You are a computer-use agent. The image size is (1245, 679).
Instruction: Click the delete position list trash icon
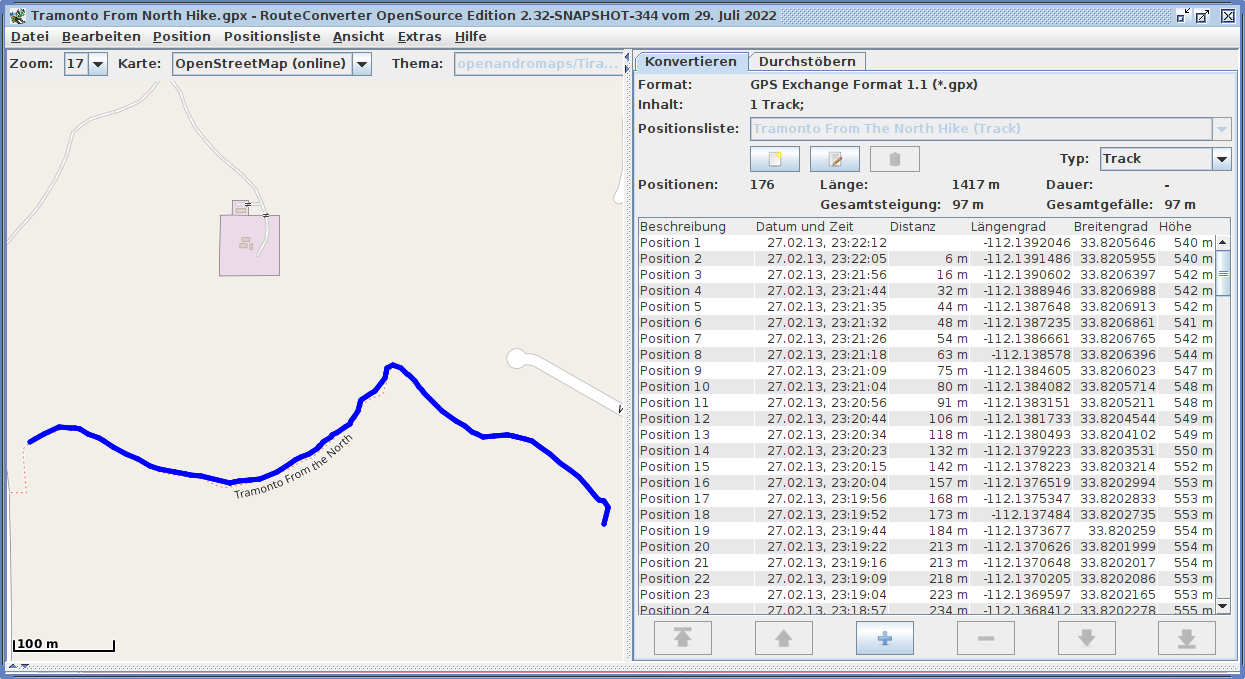click(894, 159)
